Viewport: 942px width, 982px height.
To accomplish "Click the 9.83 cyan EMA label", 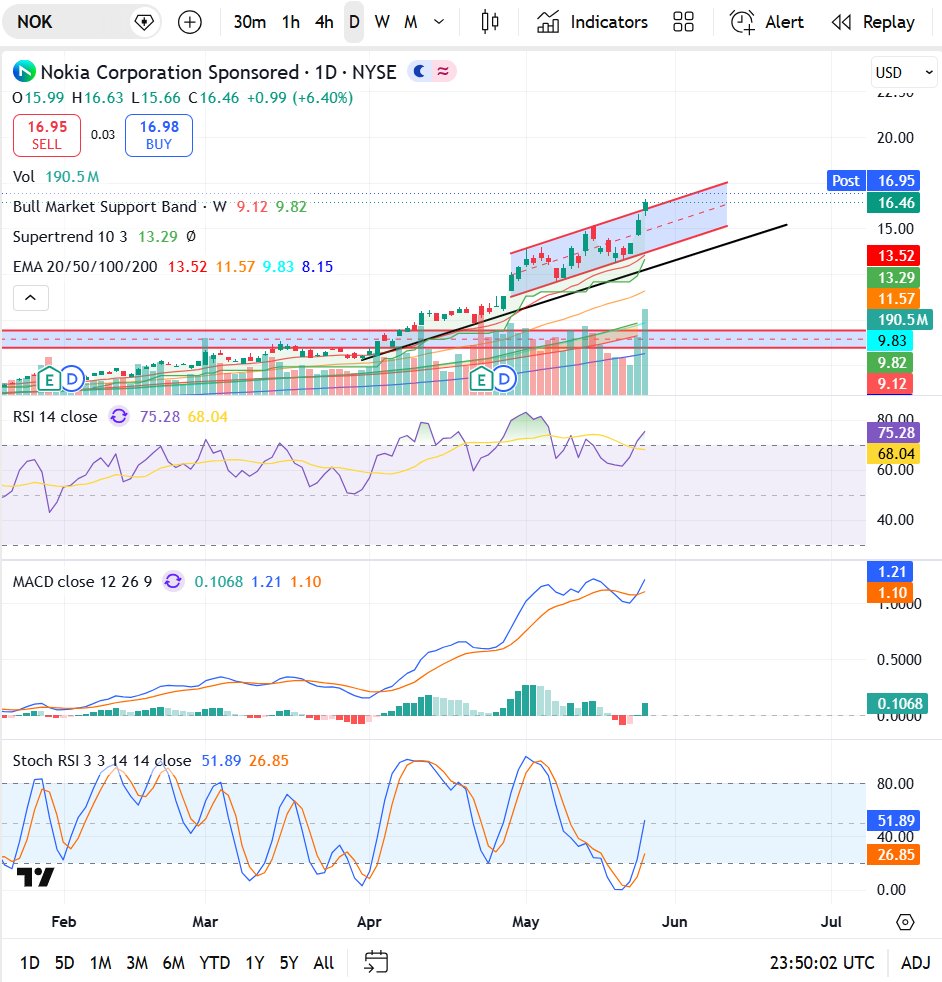I will coord(890,341).
